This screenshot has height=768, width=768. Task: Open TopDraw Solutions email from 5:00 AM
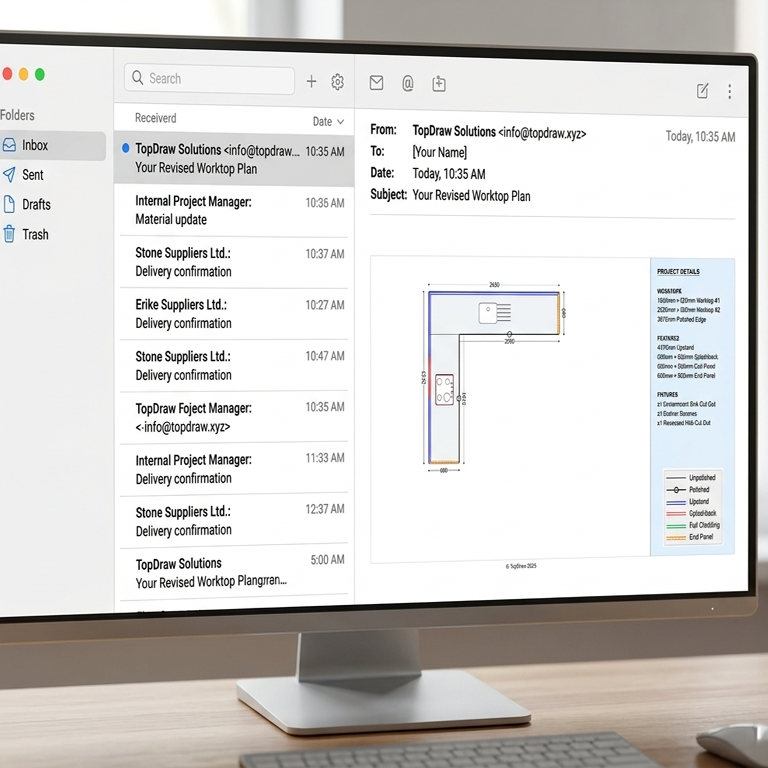[x=234, y=572]
